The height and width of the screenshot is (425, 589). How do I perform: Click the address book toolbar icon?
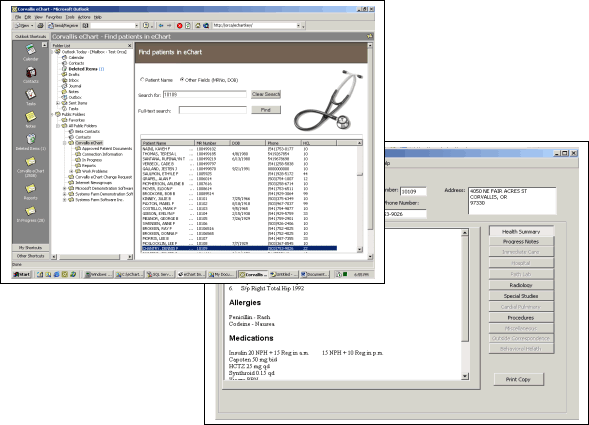[86, 26]
